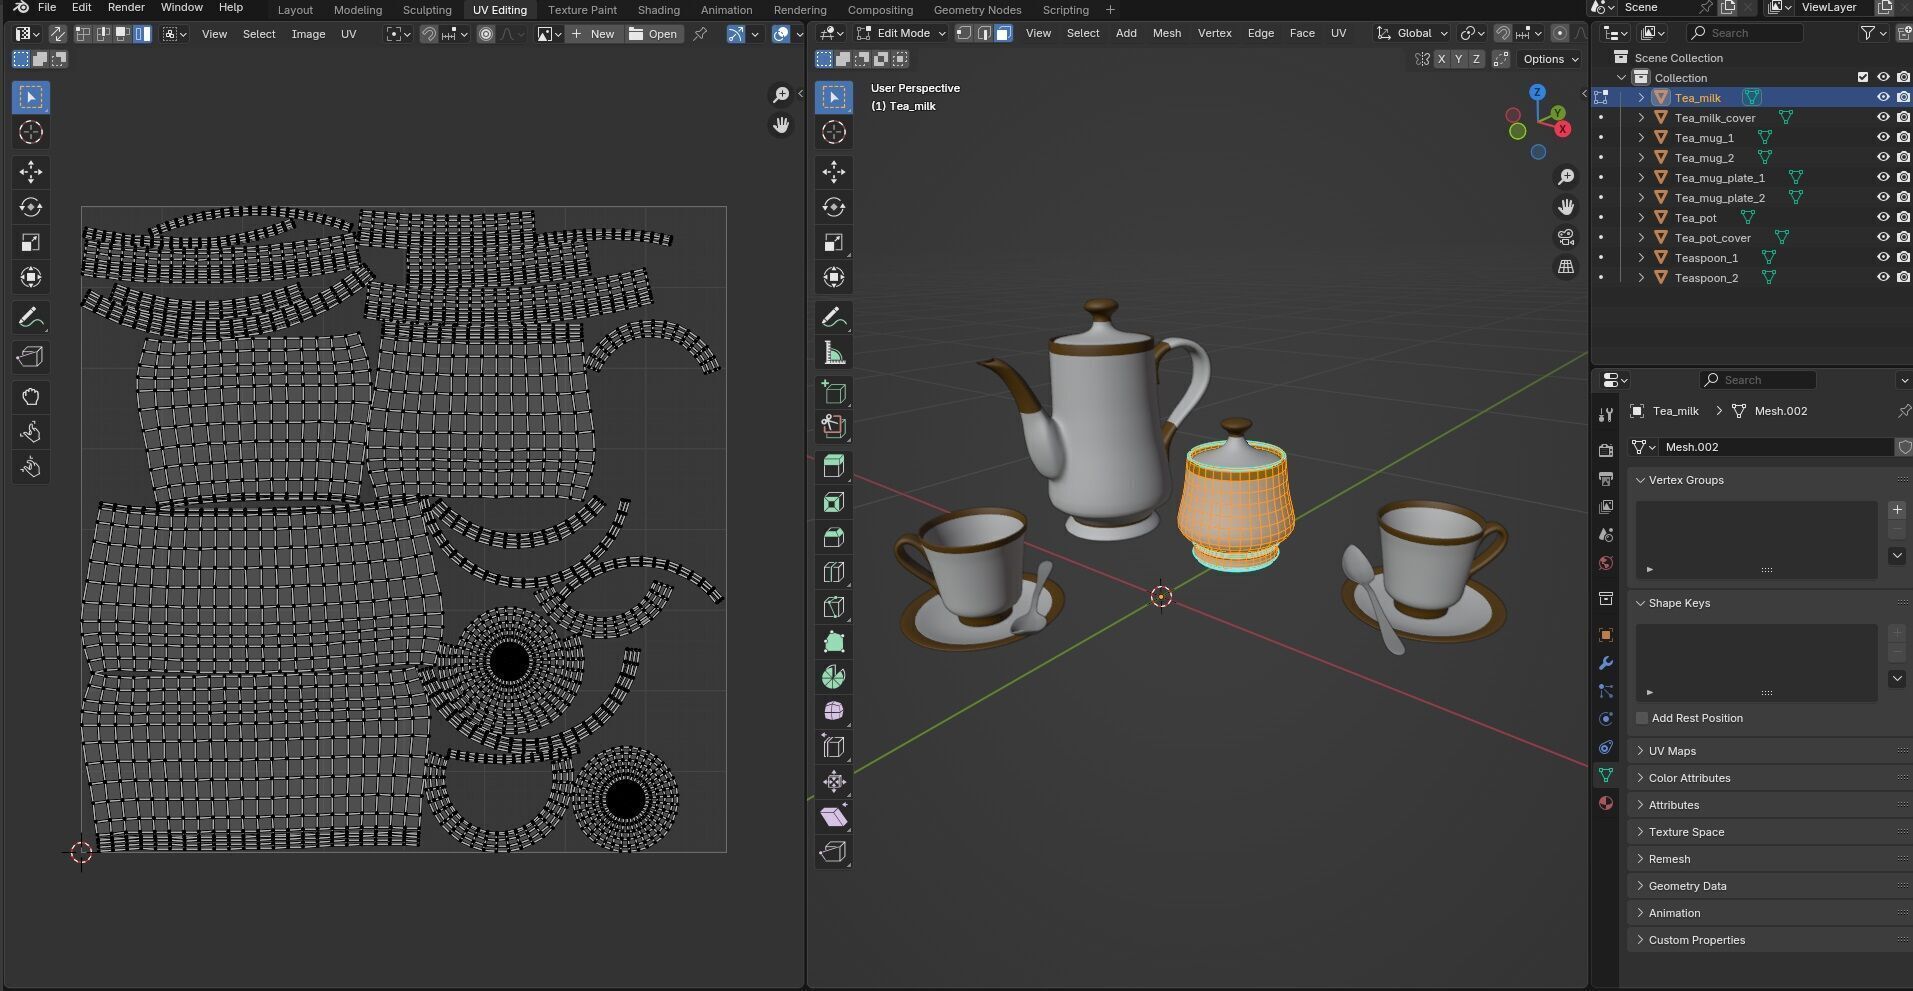
Task: Add a new vertex group
Action: point(1897,510)
